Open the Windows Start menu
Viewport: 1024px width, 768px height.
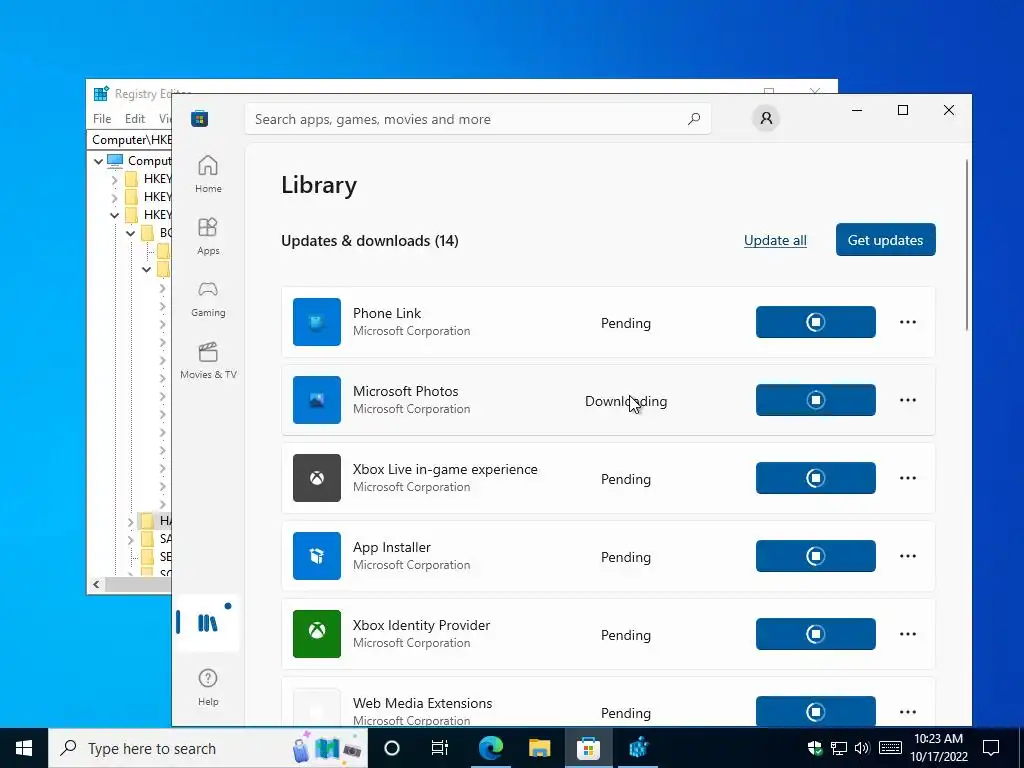pyautogui.click(x=24, y=748)
